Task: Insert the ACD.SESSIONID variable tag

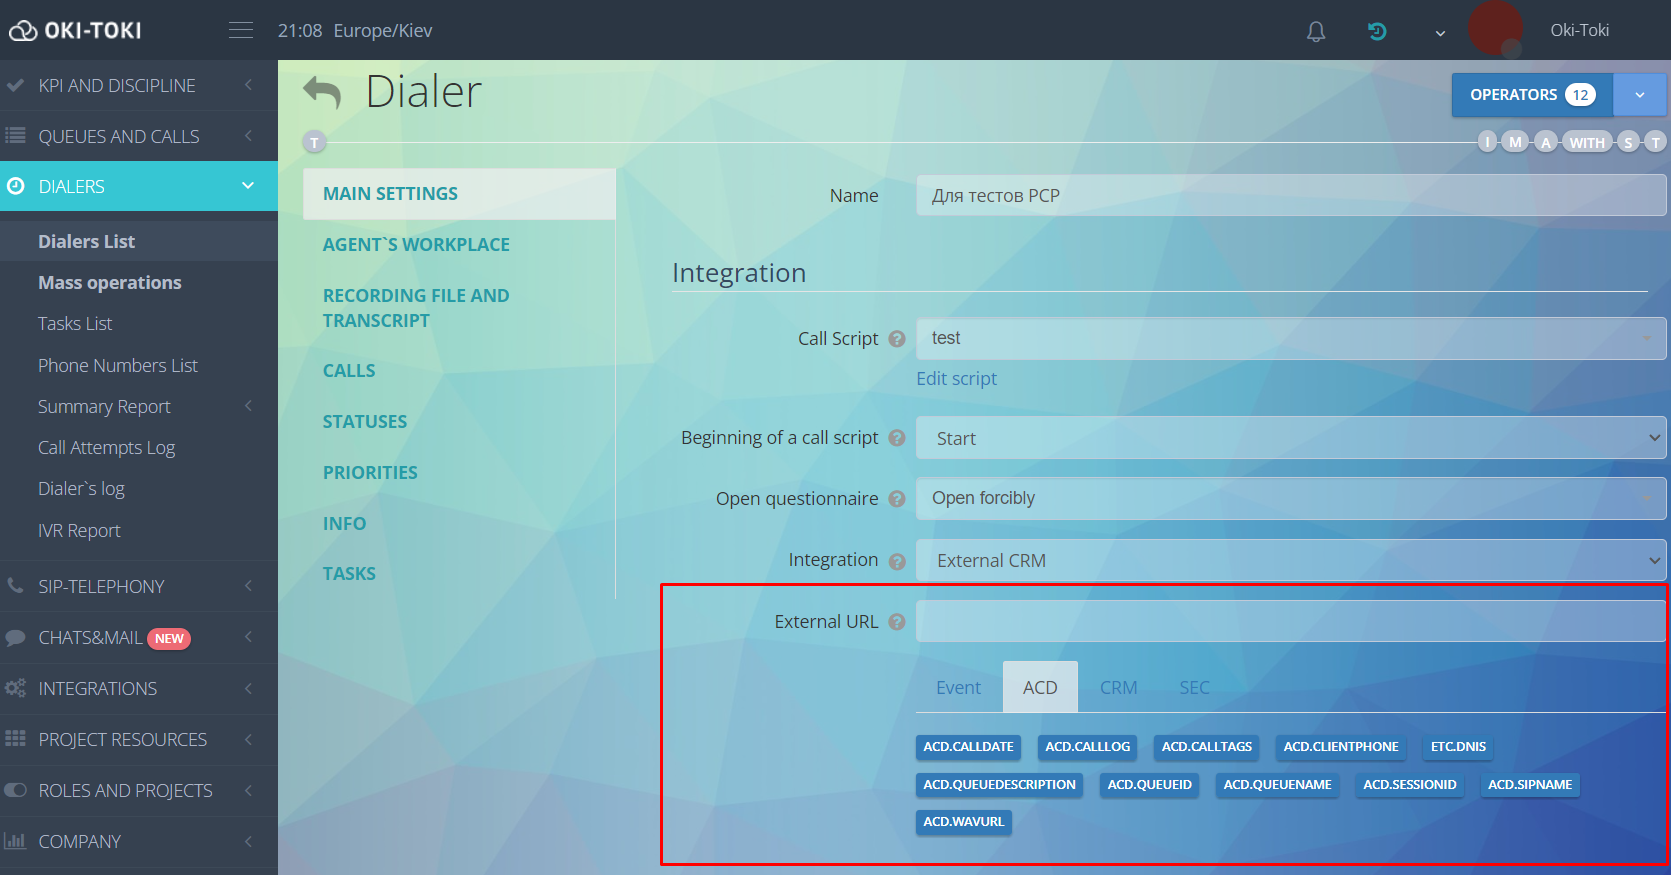Action: (x=1409, y=785)
